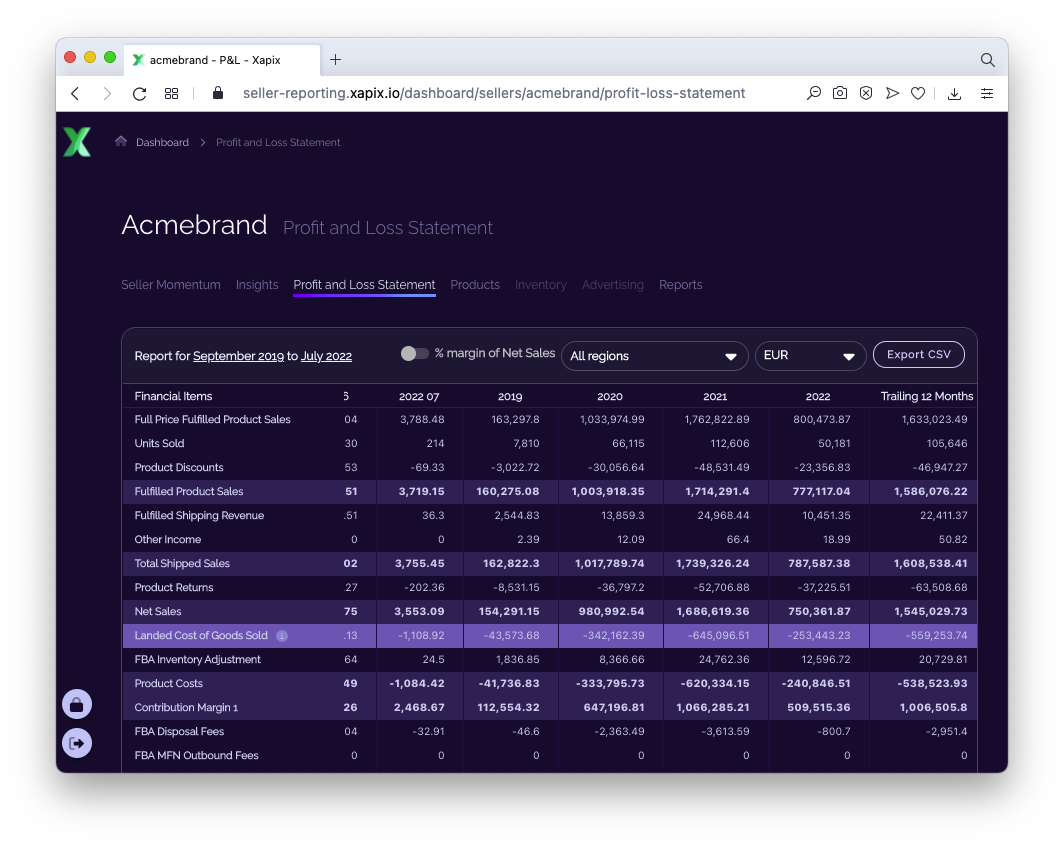The image size is (1064, 847).
Task: Click Product Returns row label
Action: [174, 588]
